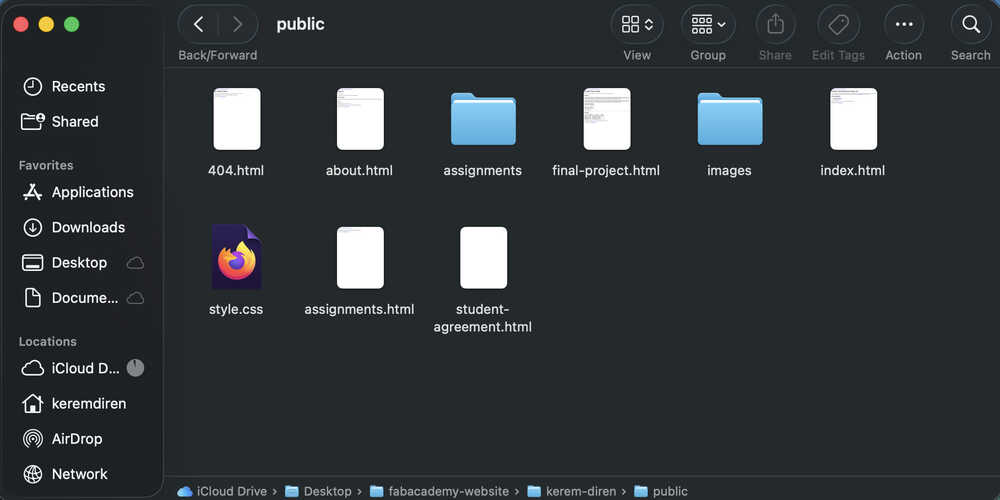Screen dimensions: 1000x500
Task: Click the images folder name
Action: coord(729,171)
